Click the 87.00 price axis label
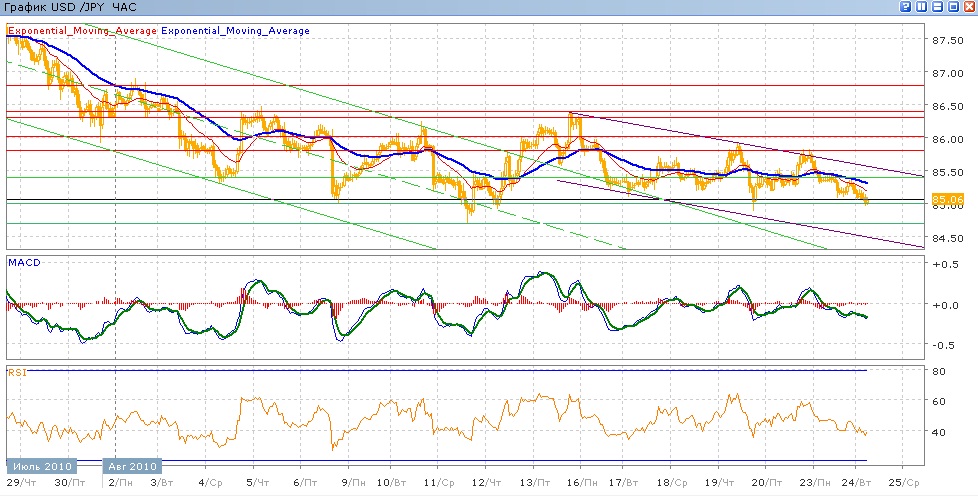The height and width of the screenshot is (496, 978). pos(947,73)
